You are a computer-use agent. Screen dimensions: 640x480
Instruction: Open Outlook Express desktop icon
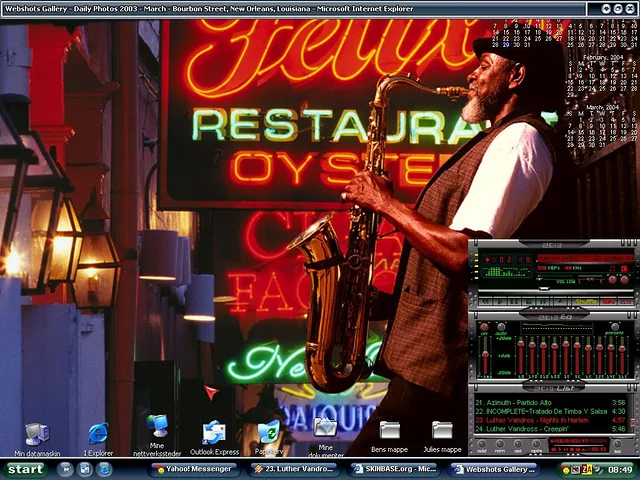pos(214,438)
